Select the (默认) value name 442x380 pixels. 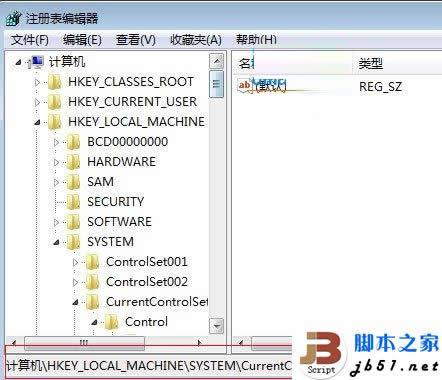pyautogui.click(x=270, y=86)
